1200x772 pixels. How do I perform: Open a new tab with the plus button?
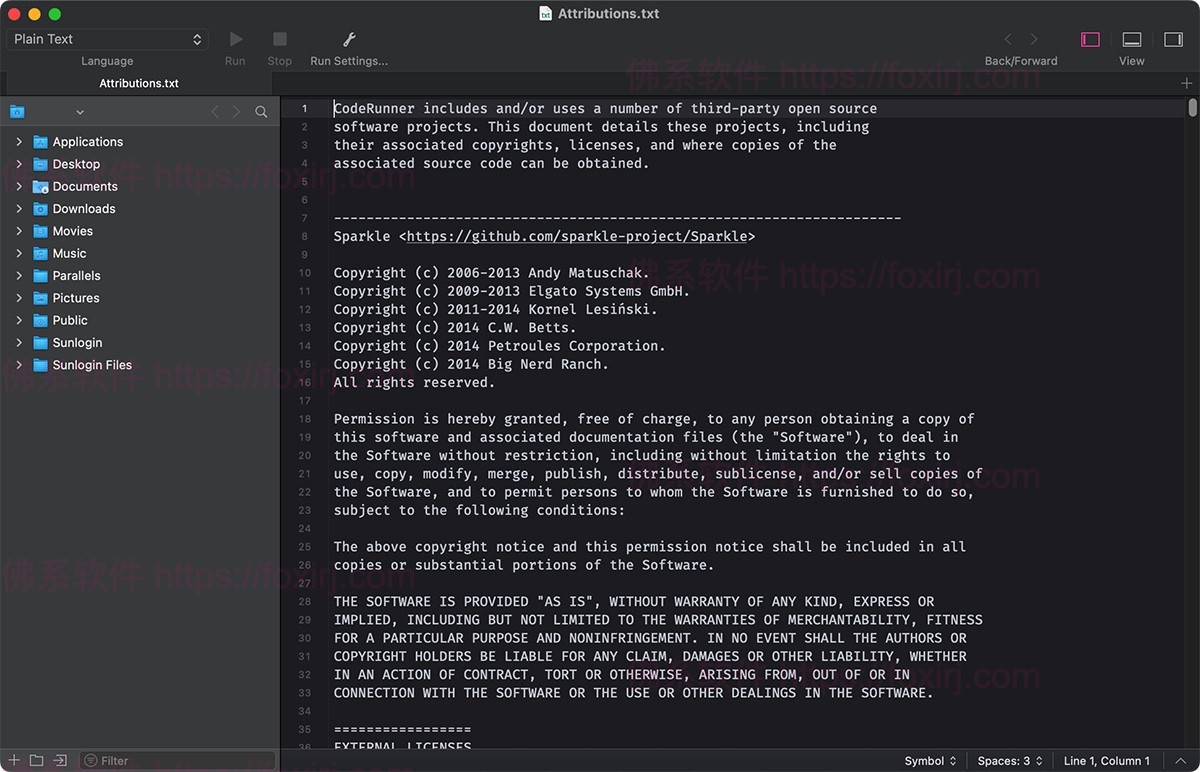(x=1186, y=84)
